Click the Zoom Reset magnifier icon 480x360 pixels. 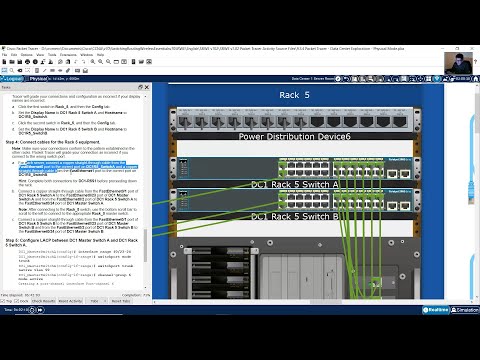point(100,62)
